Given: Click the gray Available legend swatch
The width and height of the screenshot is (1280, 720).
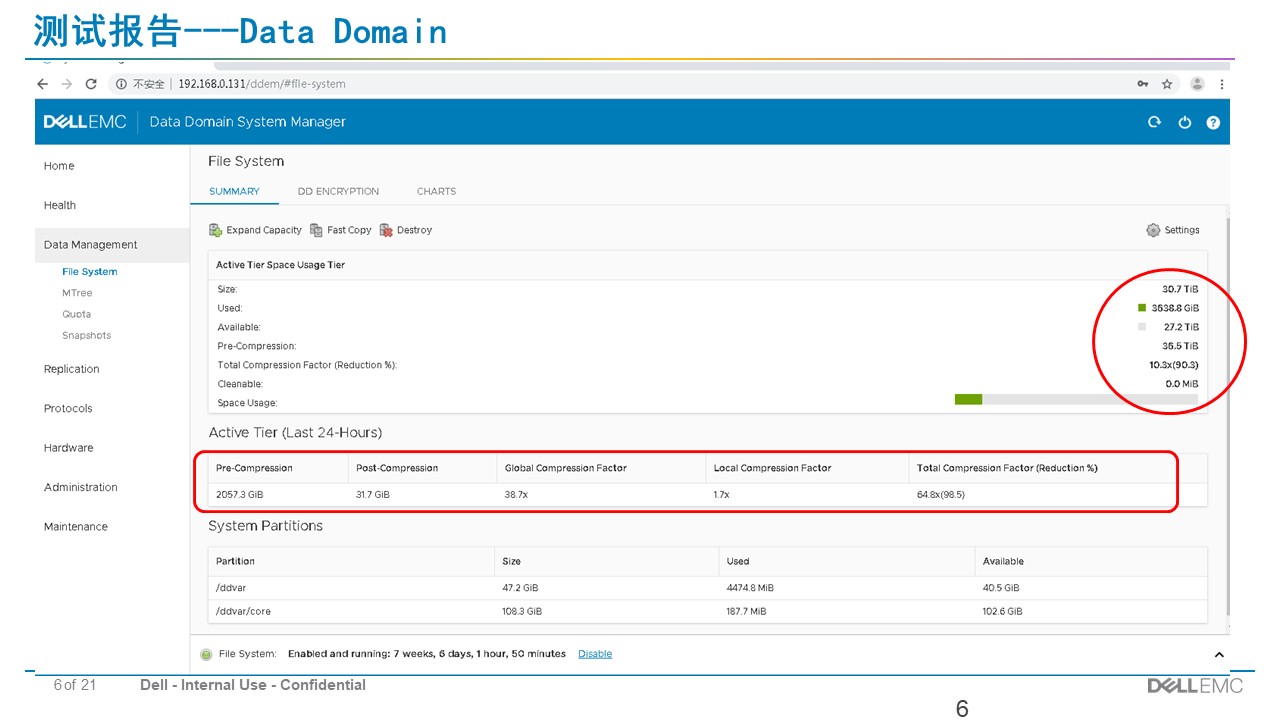Looking at the screenshot, I should [1142, 327].
